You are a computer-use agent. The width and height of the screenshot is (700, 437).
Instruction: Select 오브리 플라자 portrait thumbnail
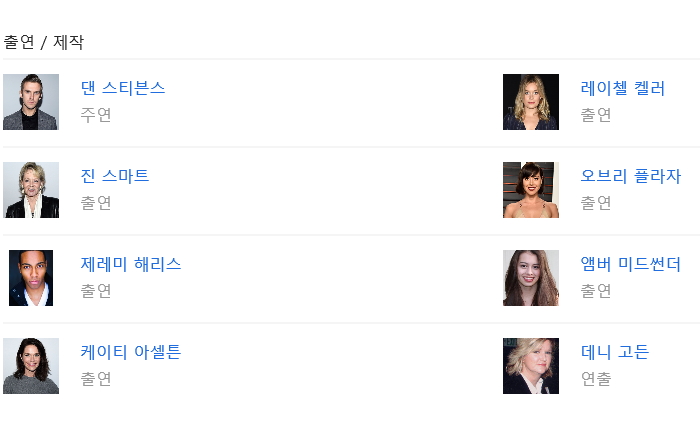[x=531, y=190]
